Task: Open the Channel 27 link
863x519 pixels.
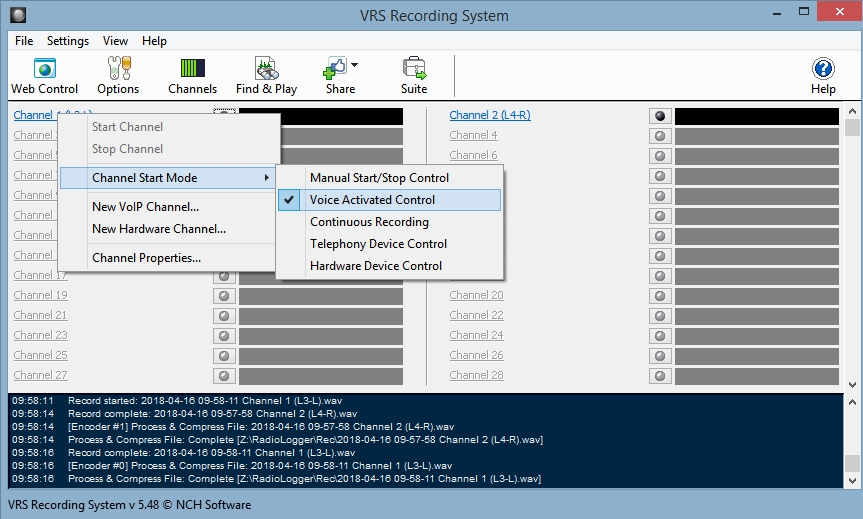Action: [x=40, y=375]
